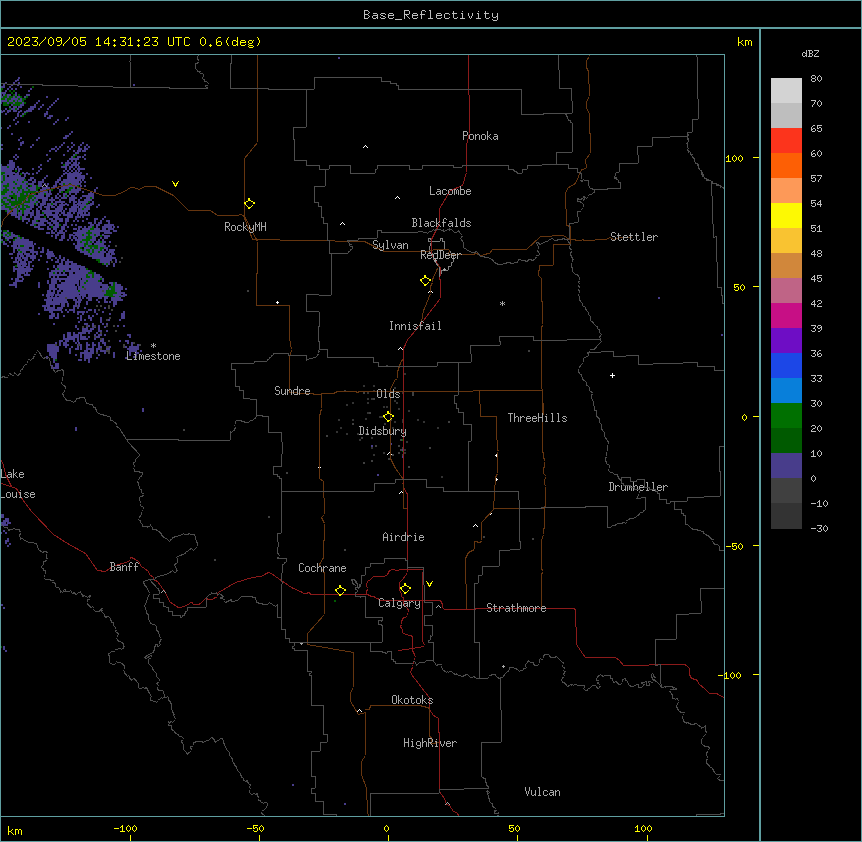Pick the bright yellow swatch in dBZ legend
The height and width of the screenshot is (842, 862).
tap(786, 215)
